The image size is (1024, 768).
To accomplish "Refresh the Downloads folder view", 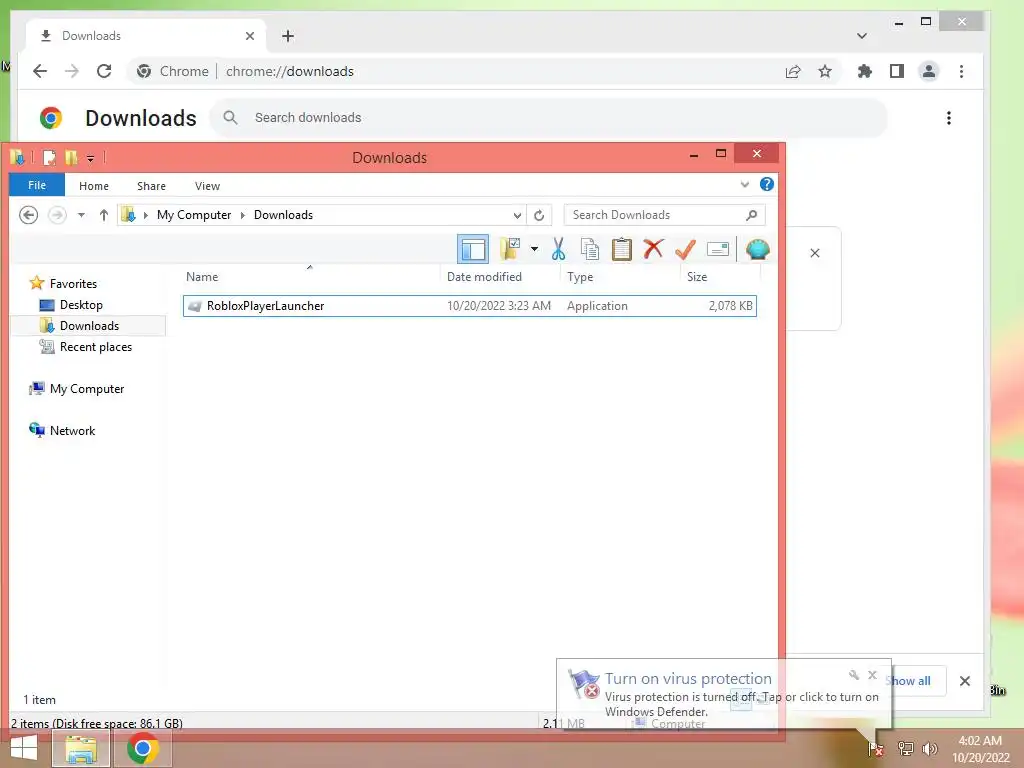I will pos(539,215).
